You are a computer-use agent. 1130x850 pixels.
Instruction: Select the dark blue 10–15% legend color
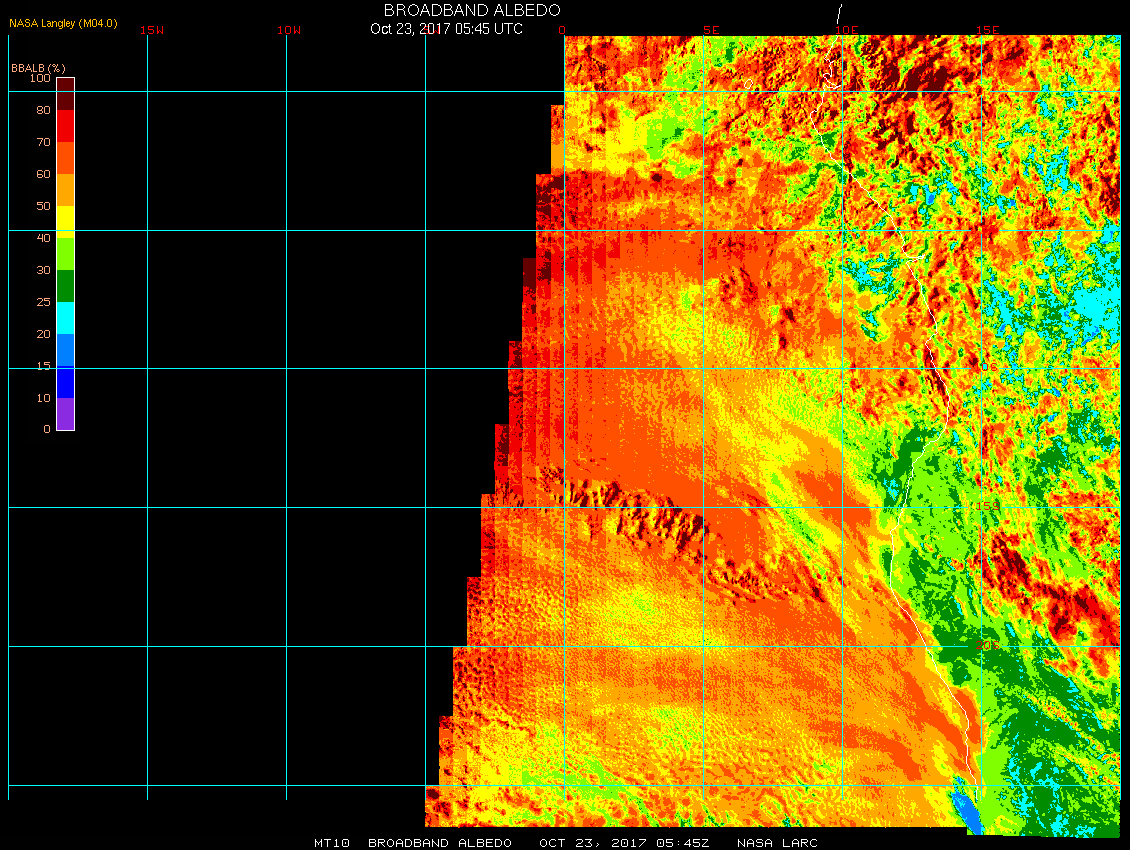[65, 382]
